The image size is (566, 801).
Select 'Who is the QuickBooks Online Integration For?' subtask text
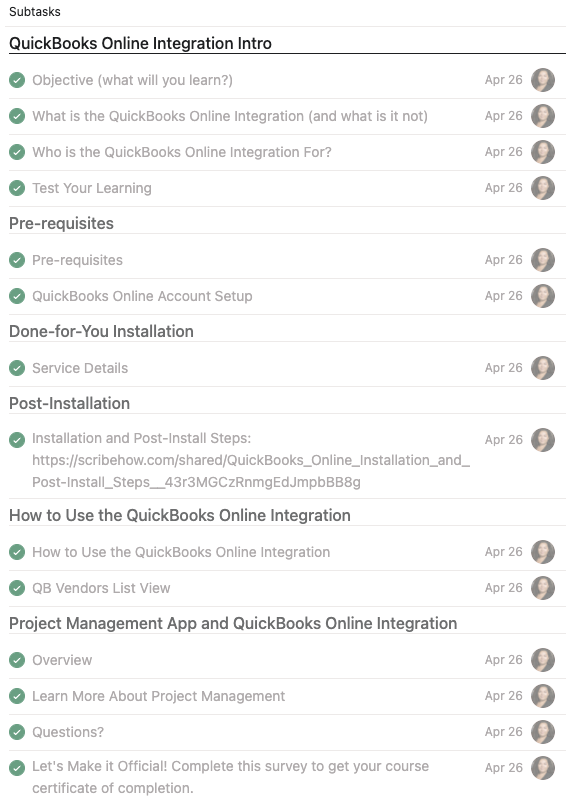click(182, 152)
